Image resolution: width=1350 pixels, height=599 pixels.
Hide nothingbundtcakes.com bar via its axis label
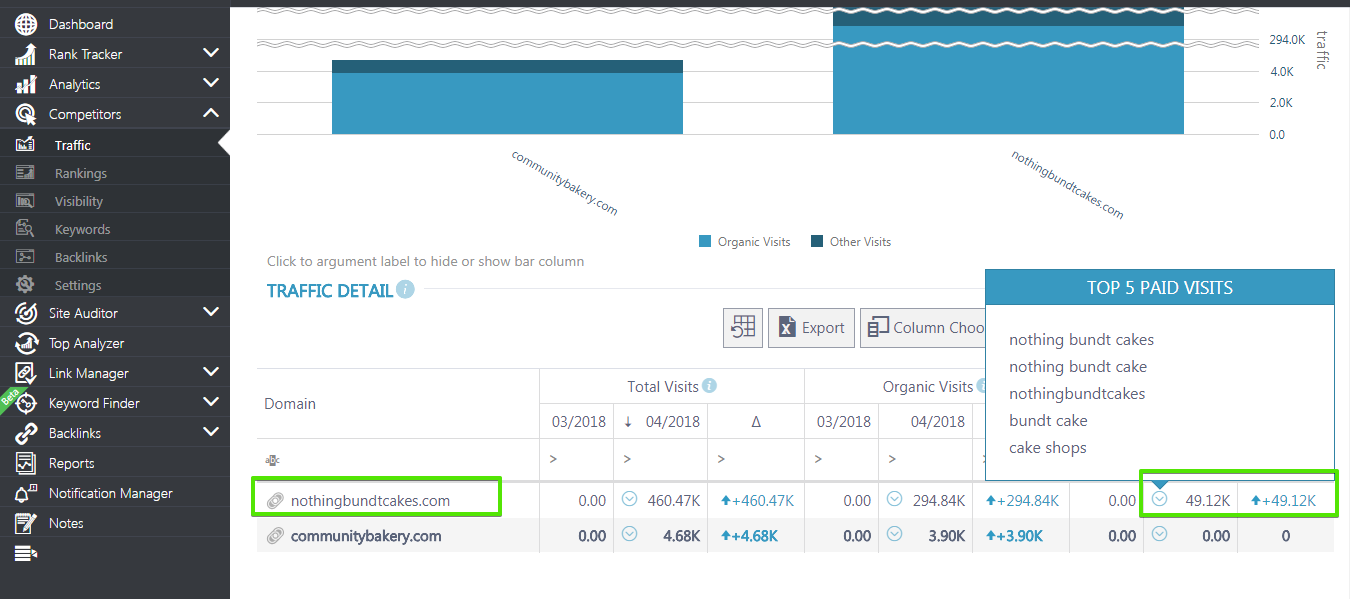(1067, 185)
